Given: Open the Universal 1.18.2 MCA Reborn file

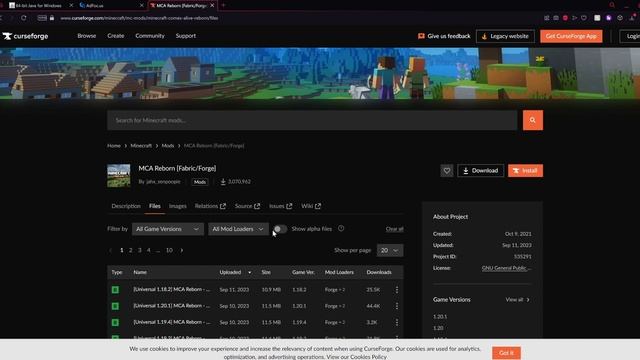Looking at the screenshot, I should click(x=171, y=289).
